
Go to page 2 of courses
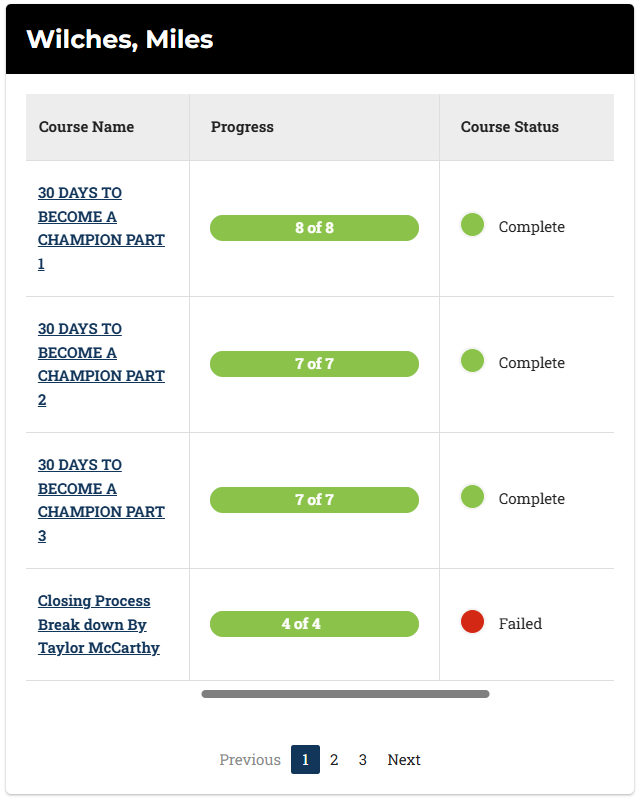point(334,760)
